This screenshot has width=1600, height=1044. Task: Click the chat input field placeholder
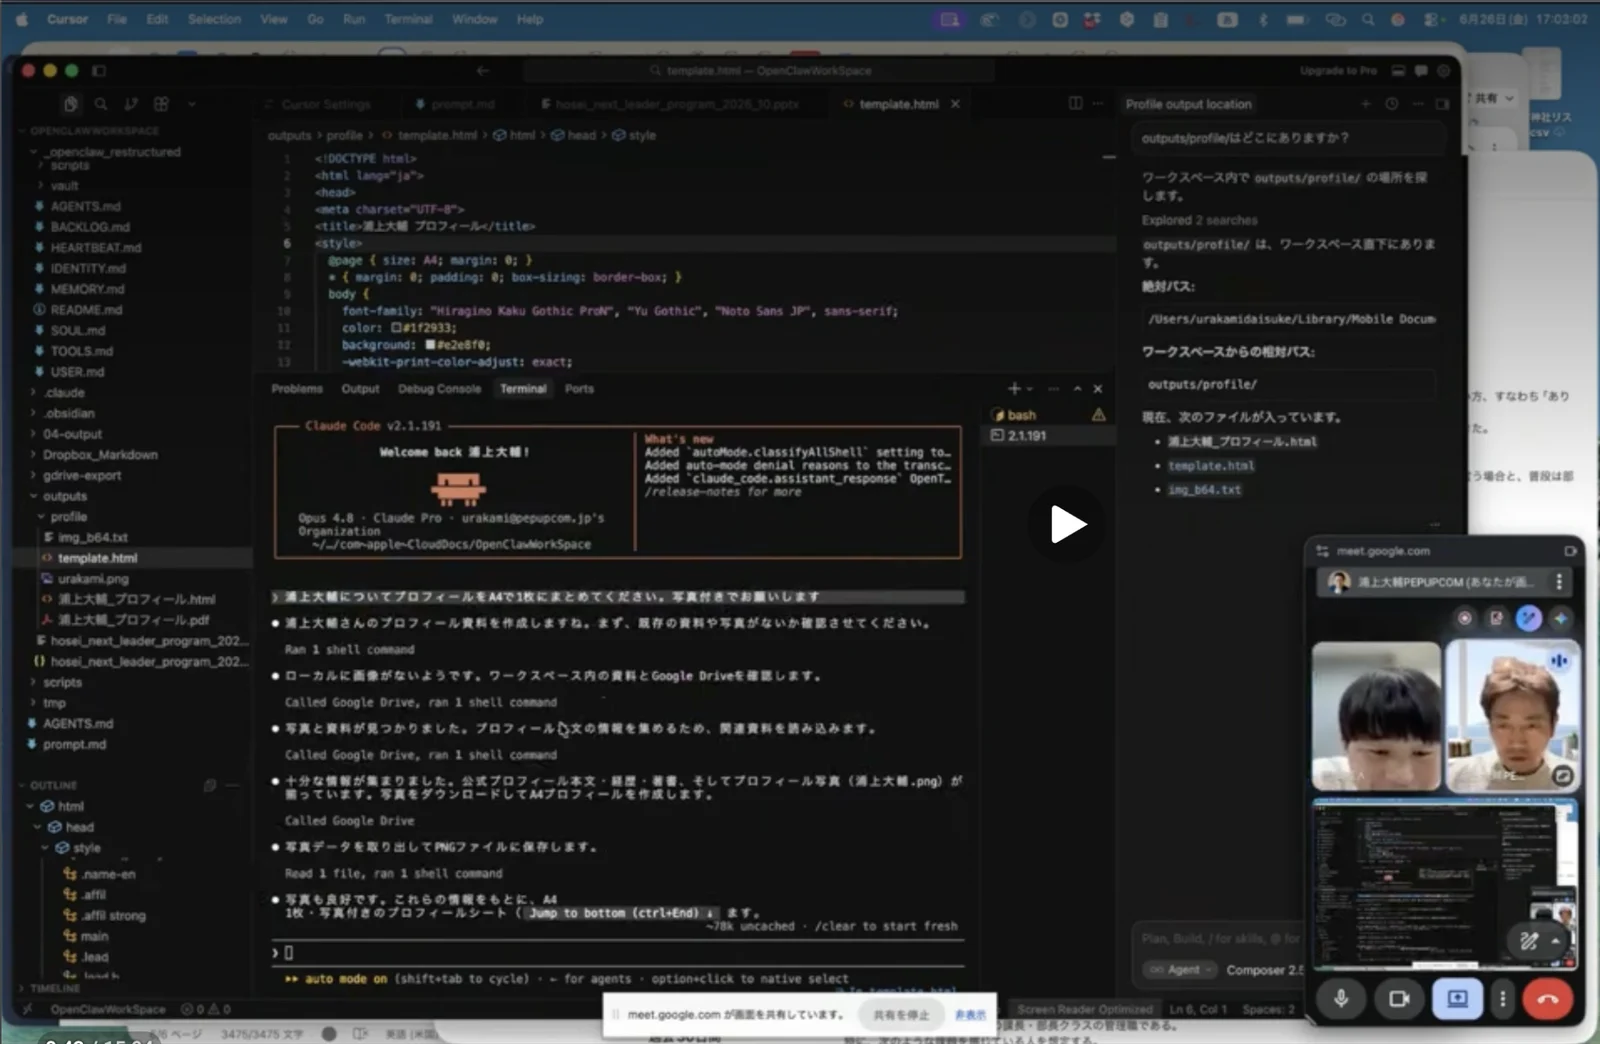pyautogui.click(x=1221, y=939)
